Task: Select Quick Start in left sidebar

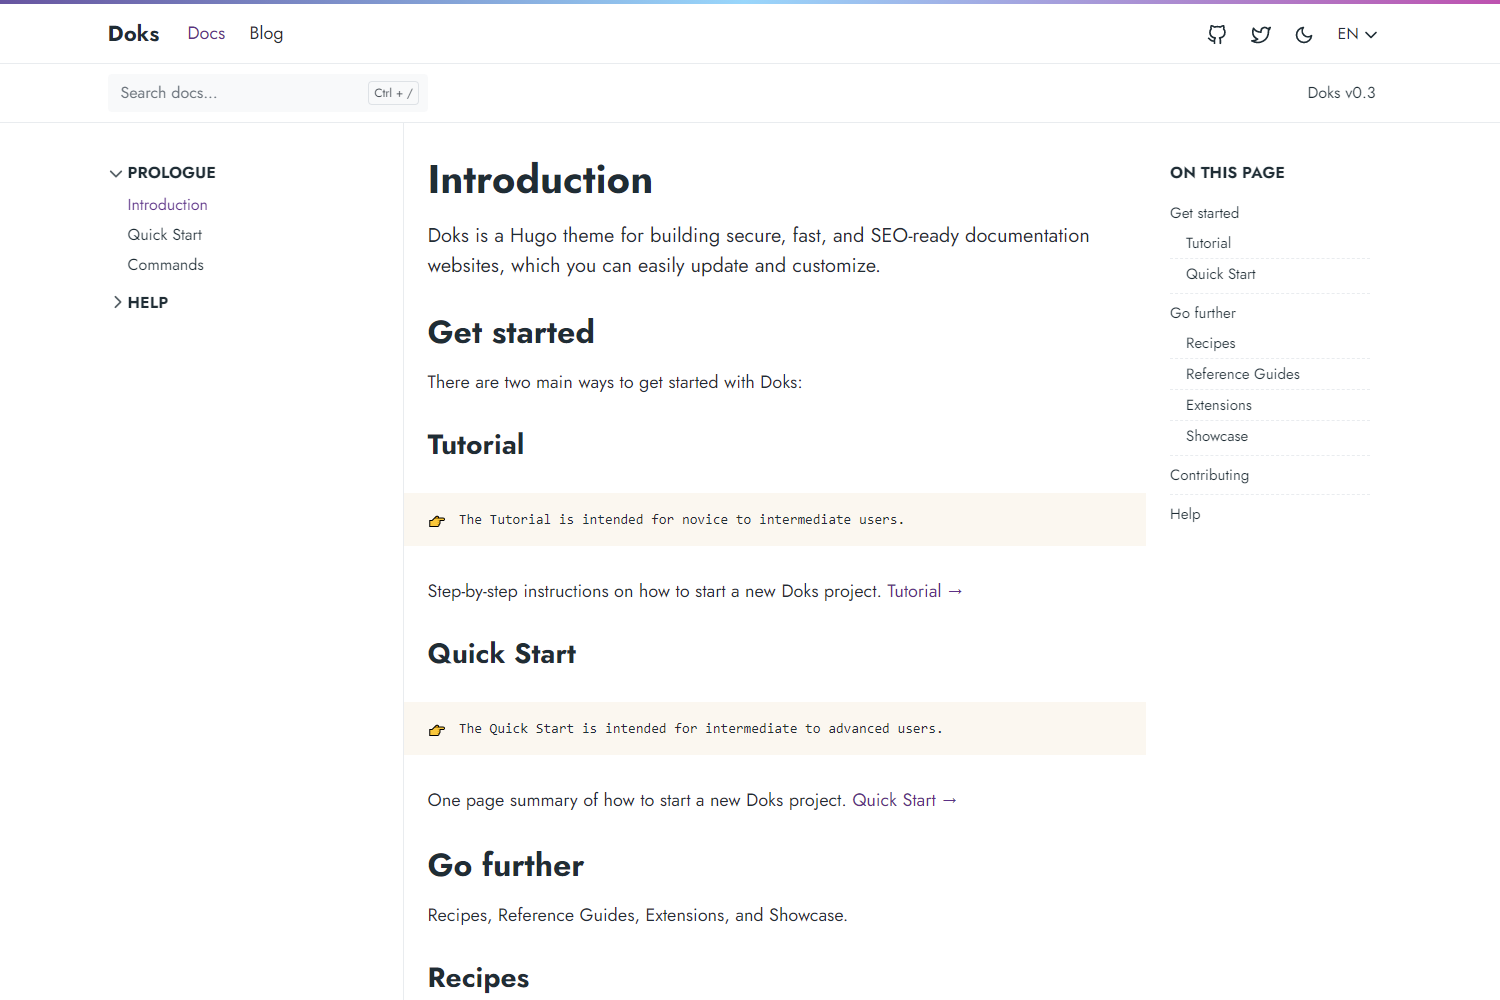Action: [165, 235]
